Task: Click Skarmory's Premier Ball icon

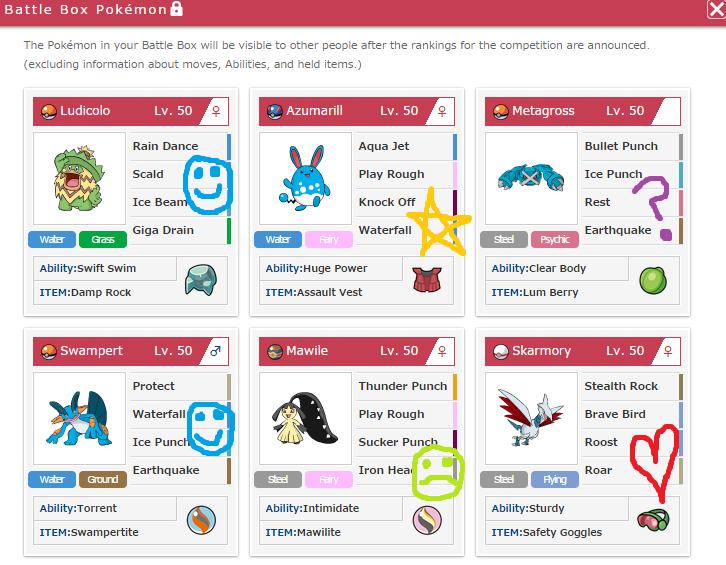Action: pyautogui.click(x=501, y=352)
